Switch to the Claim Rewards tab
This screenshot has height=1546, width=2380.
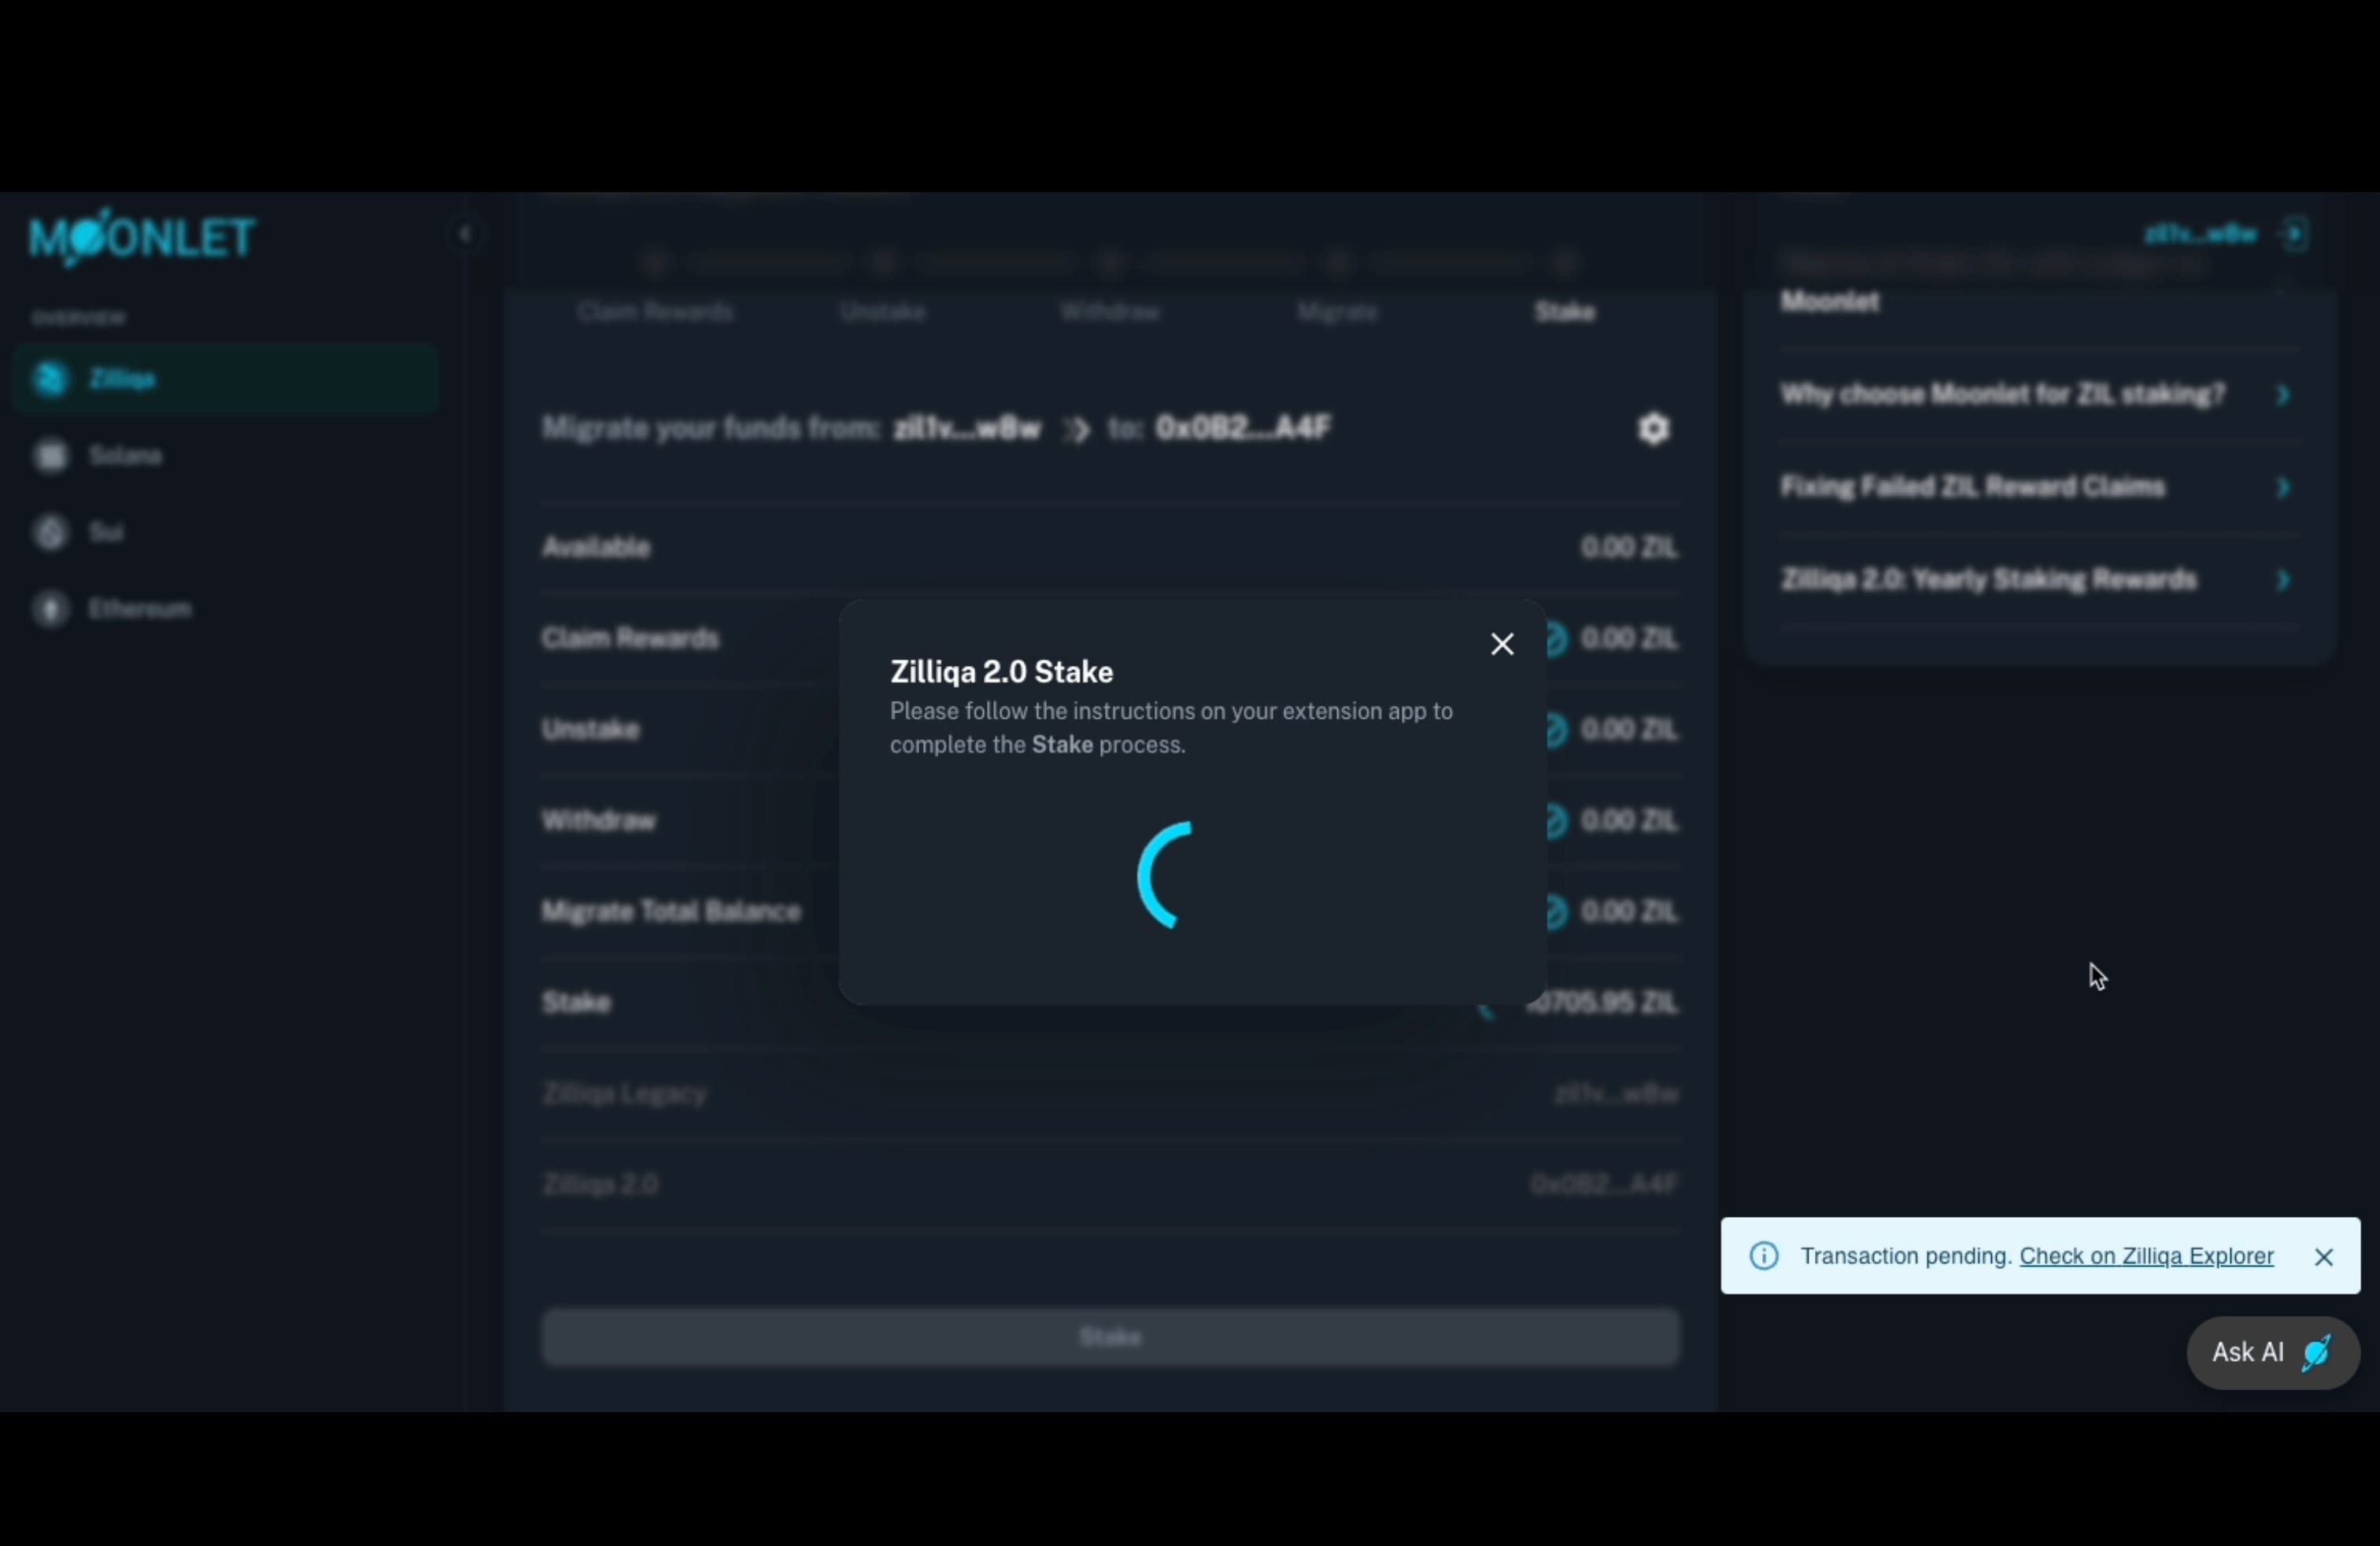click(x=655, y=312)
